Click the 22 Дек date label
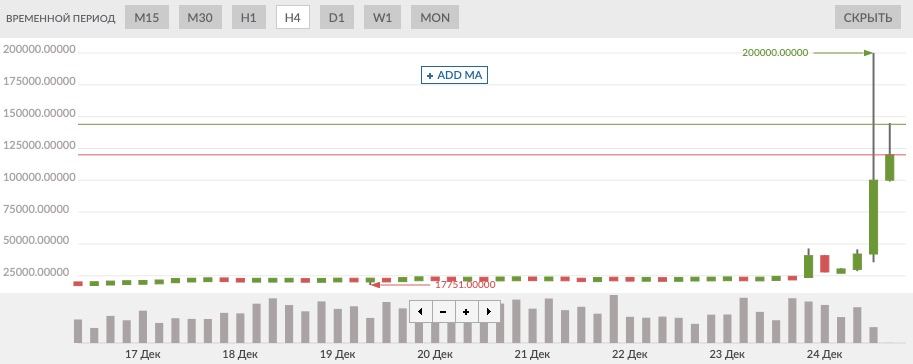913x364 pixels. click(629, 354)
